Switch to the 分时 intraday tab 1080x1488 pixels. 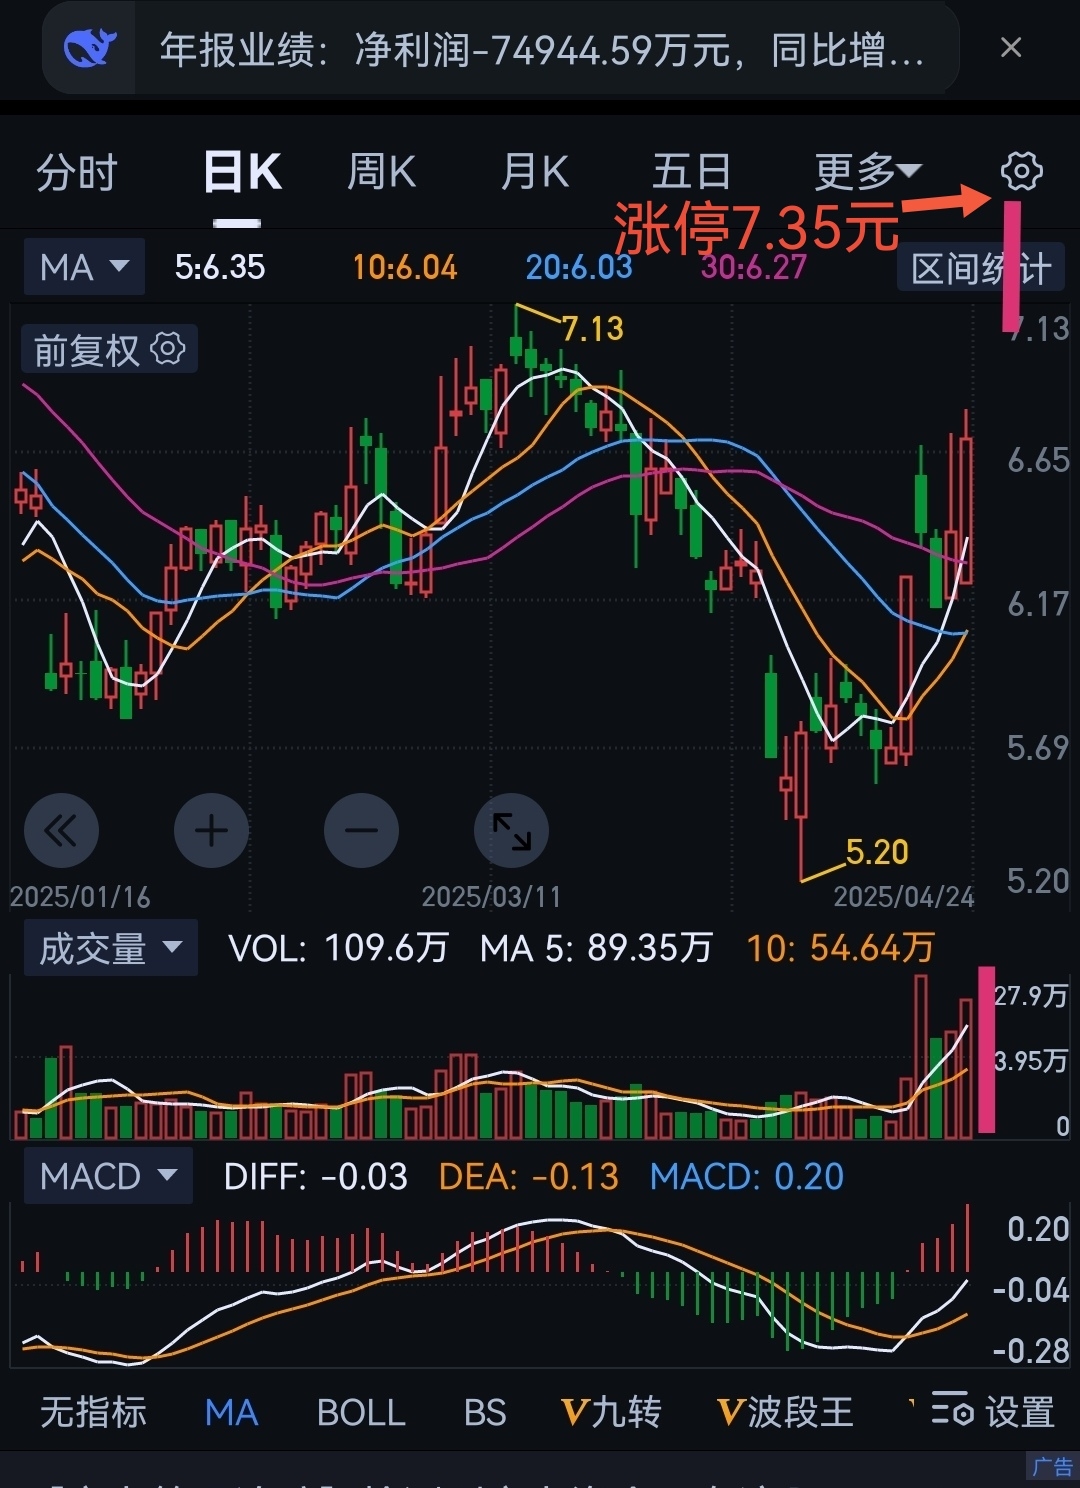coord(77,173)
